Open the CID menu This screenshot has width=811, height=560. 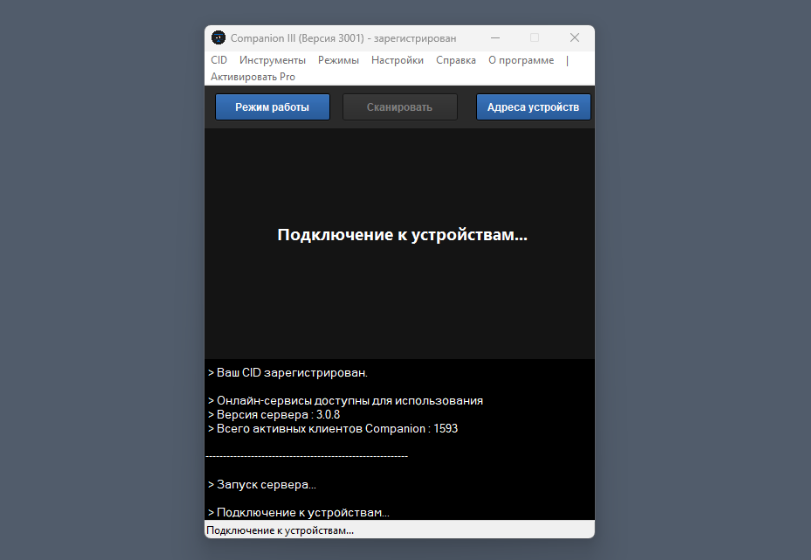219,60
